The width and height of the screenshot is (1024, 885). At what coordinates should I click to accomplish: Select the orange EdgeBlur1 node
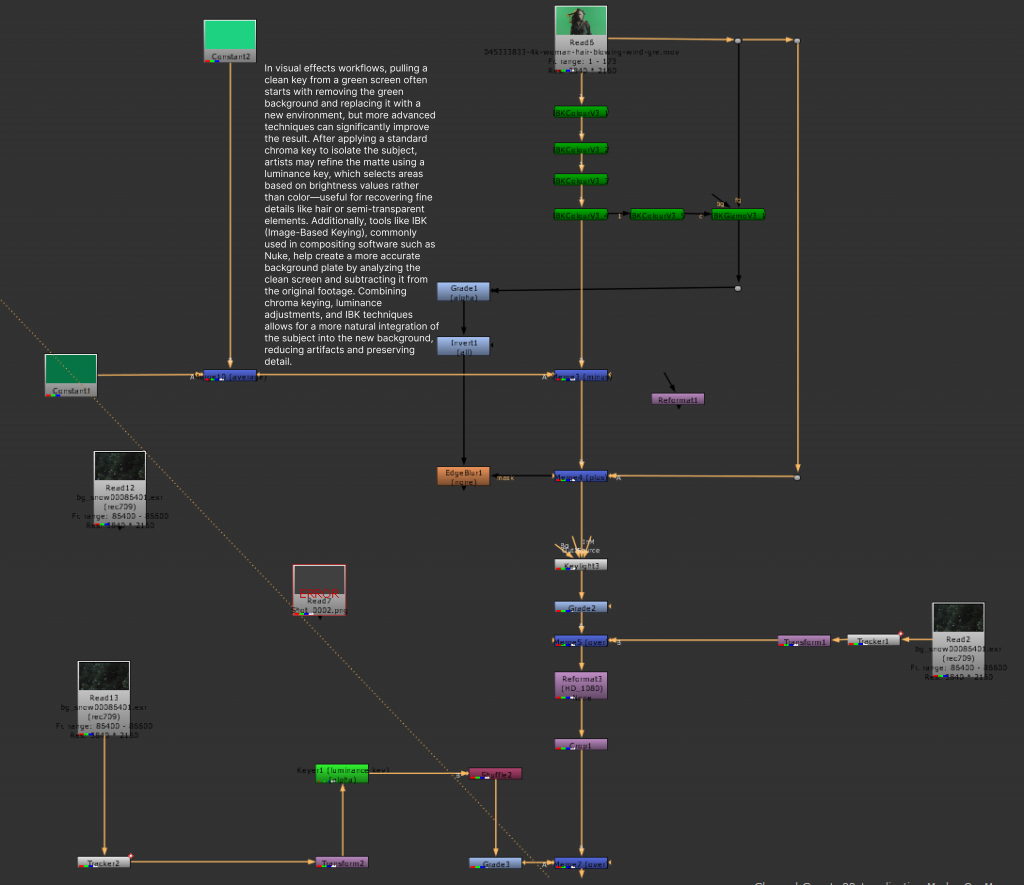463,476
